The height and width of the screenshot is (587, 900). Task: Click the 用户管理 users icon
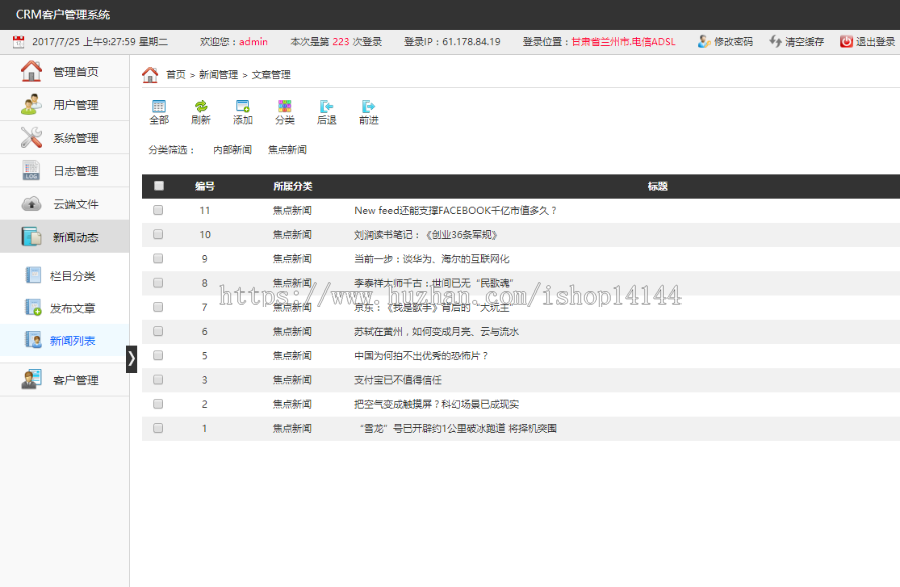click(31, 104)
